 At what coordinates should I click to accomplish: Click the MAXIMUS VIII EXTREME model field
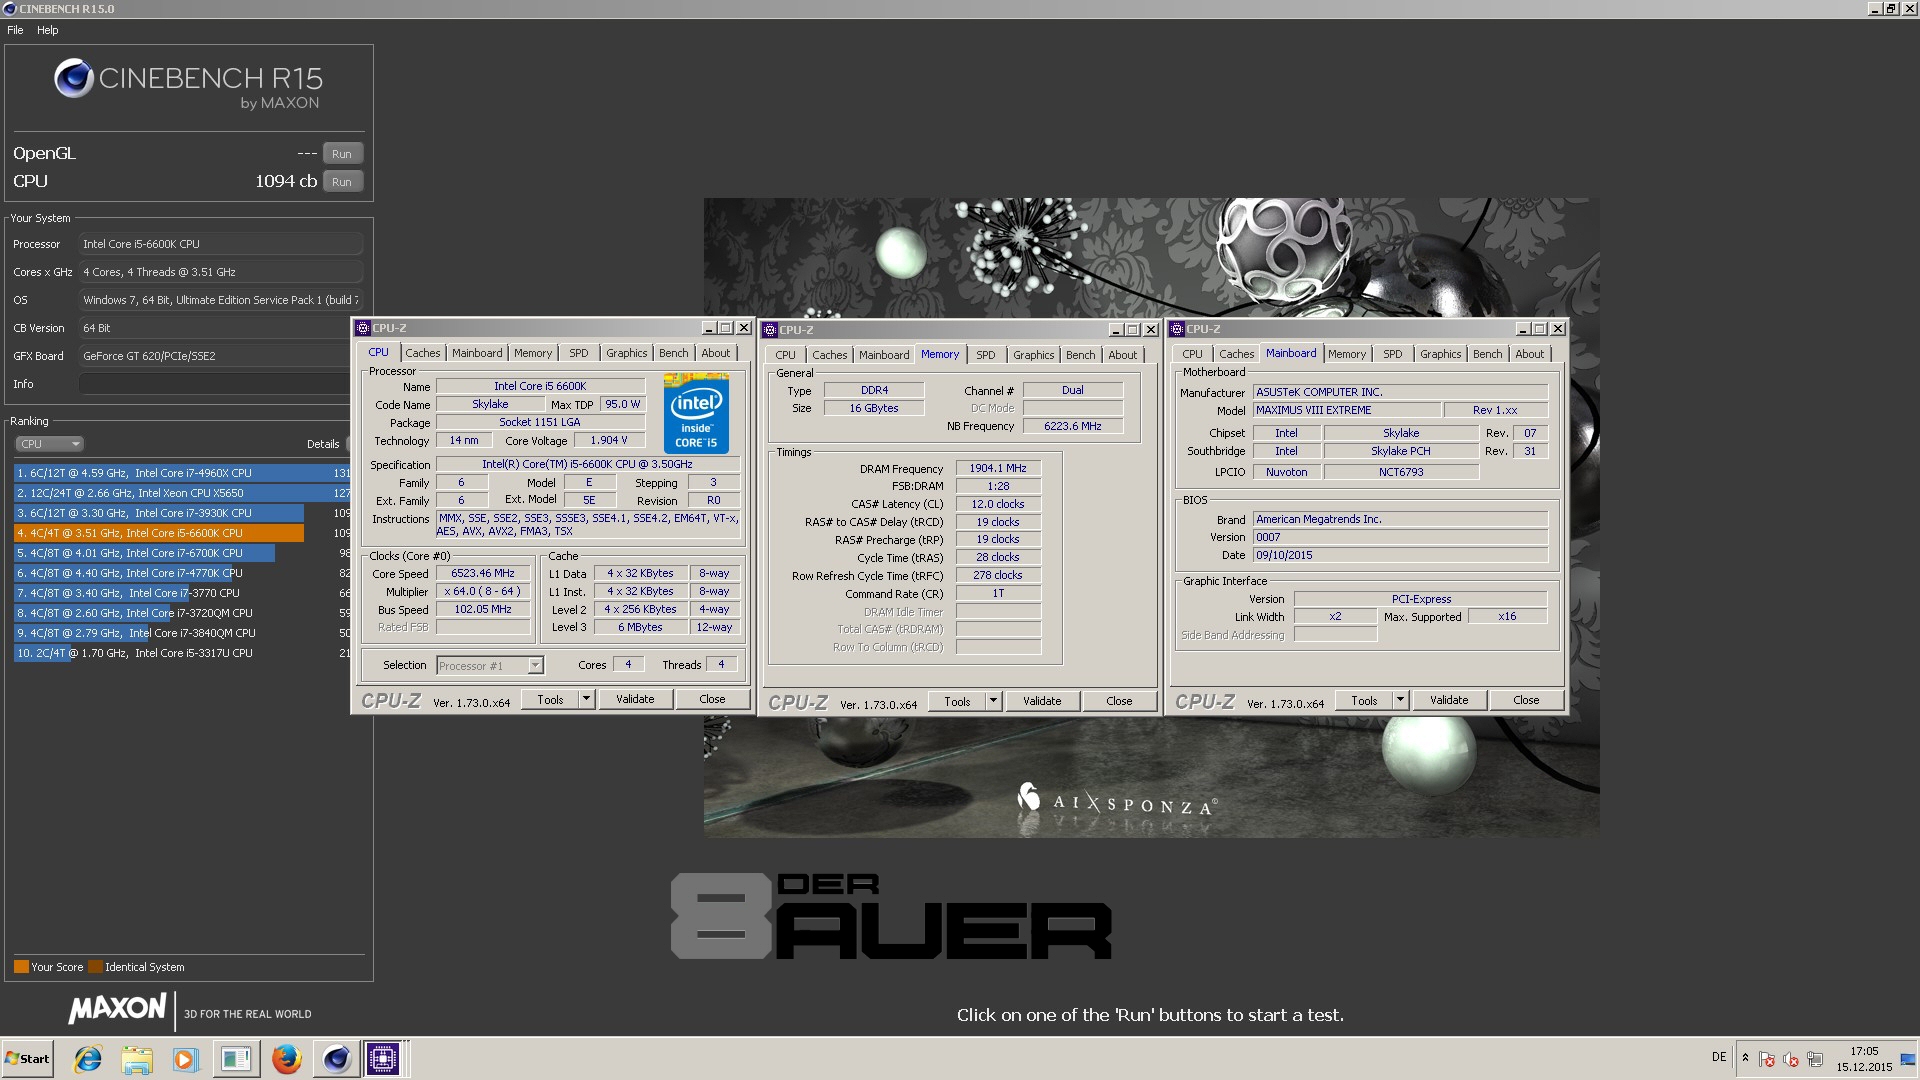click(1347, 410)
